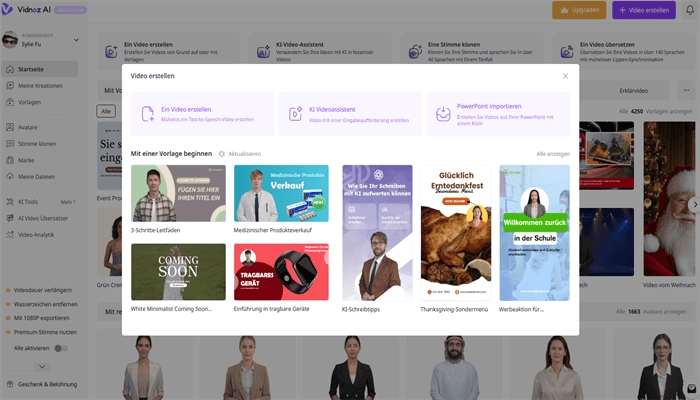Open Geschenk & Belohnung
This screenshot has width=700, height=400.
[46, 382]
